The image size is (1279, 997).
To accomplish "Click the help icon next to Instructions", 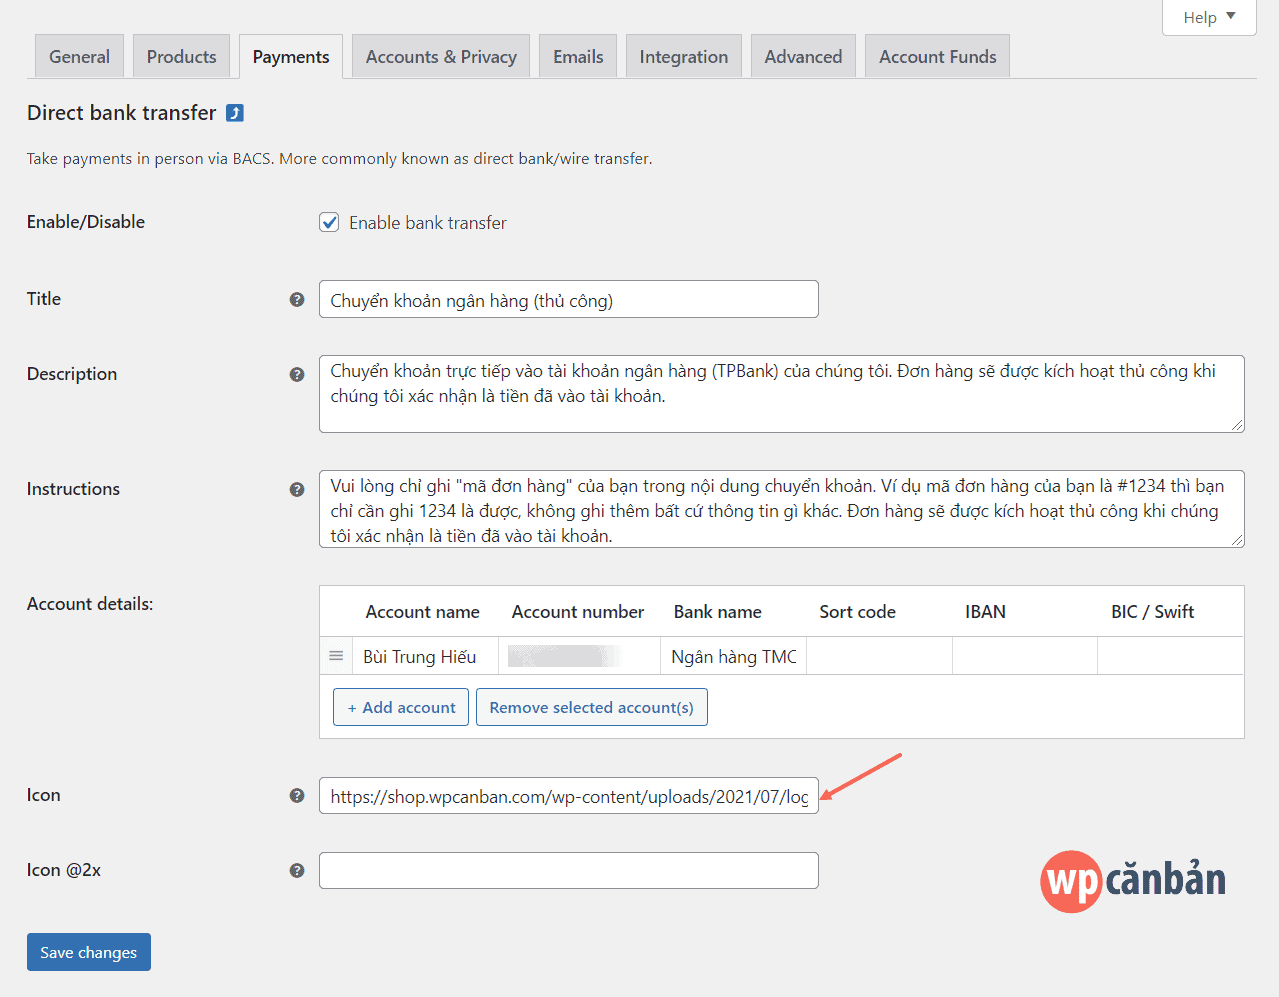I will pyautogui.click(x=297, y=489).
